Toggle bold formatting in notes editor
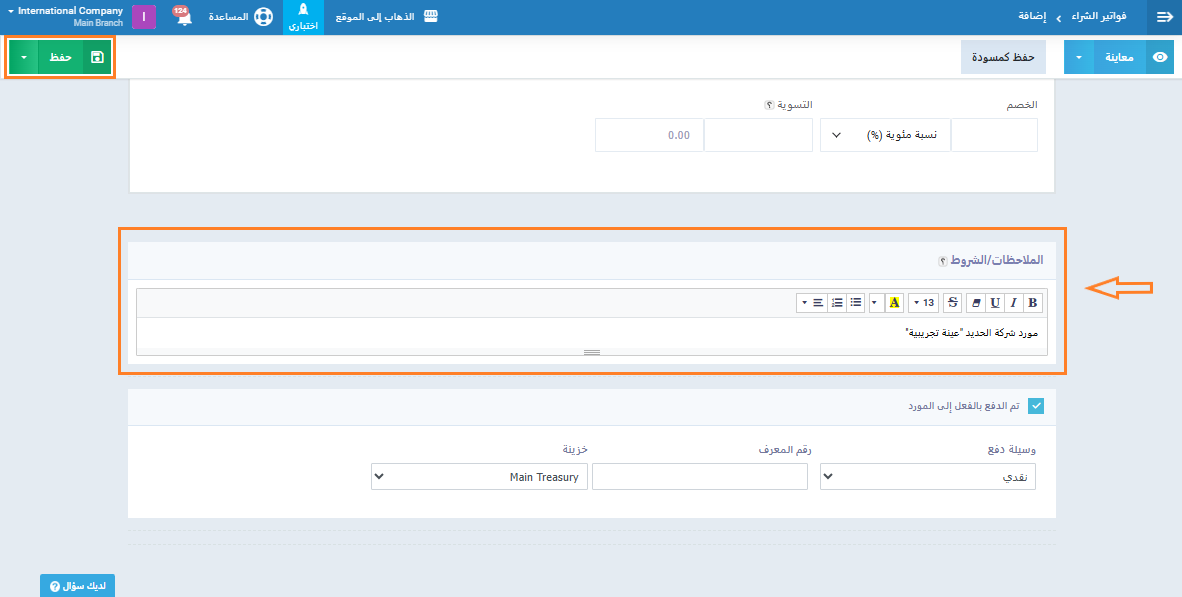Image resolution: width=1182 pixels, height=597 pixels. 1033,303
